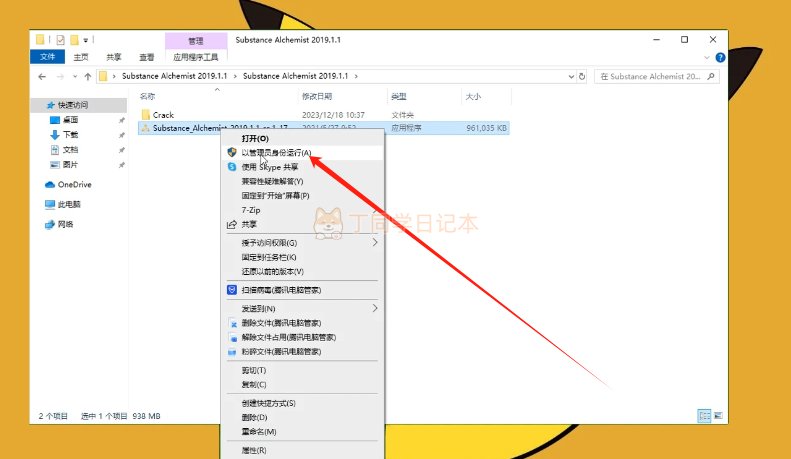Switch to details view layout icon
Screen dimensions: 791x459
coord(704,416)
